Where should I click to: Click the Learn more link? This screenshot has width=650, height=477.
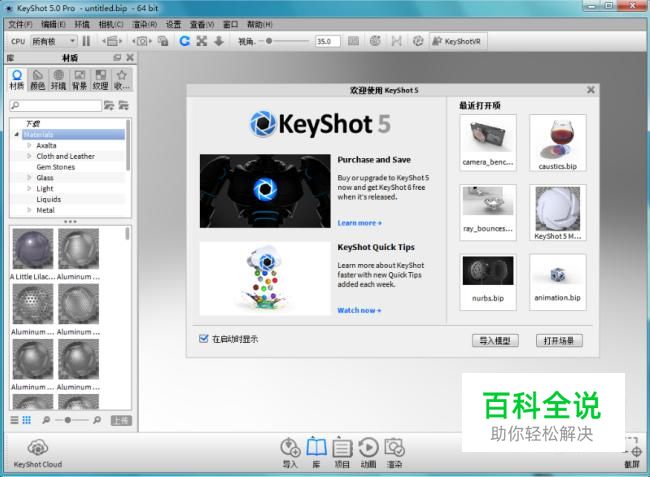pyautogui.click(x=359, y=223)
